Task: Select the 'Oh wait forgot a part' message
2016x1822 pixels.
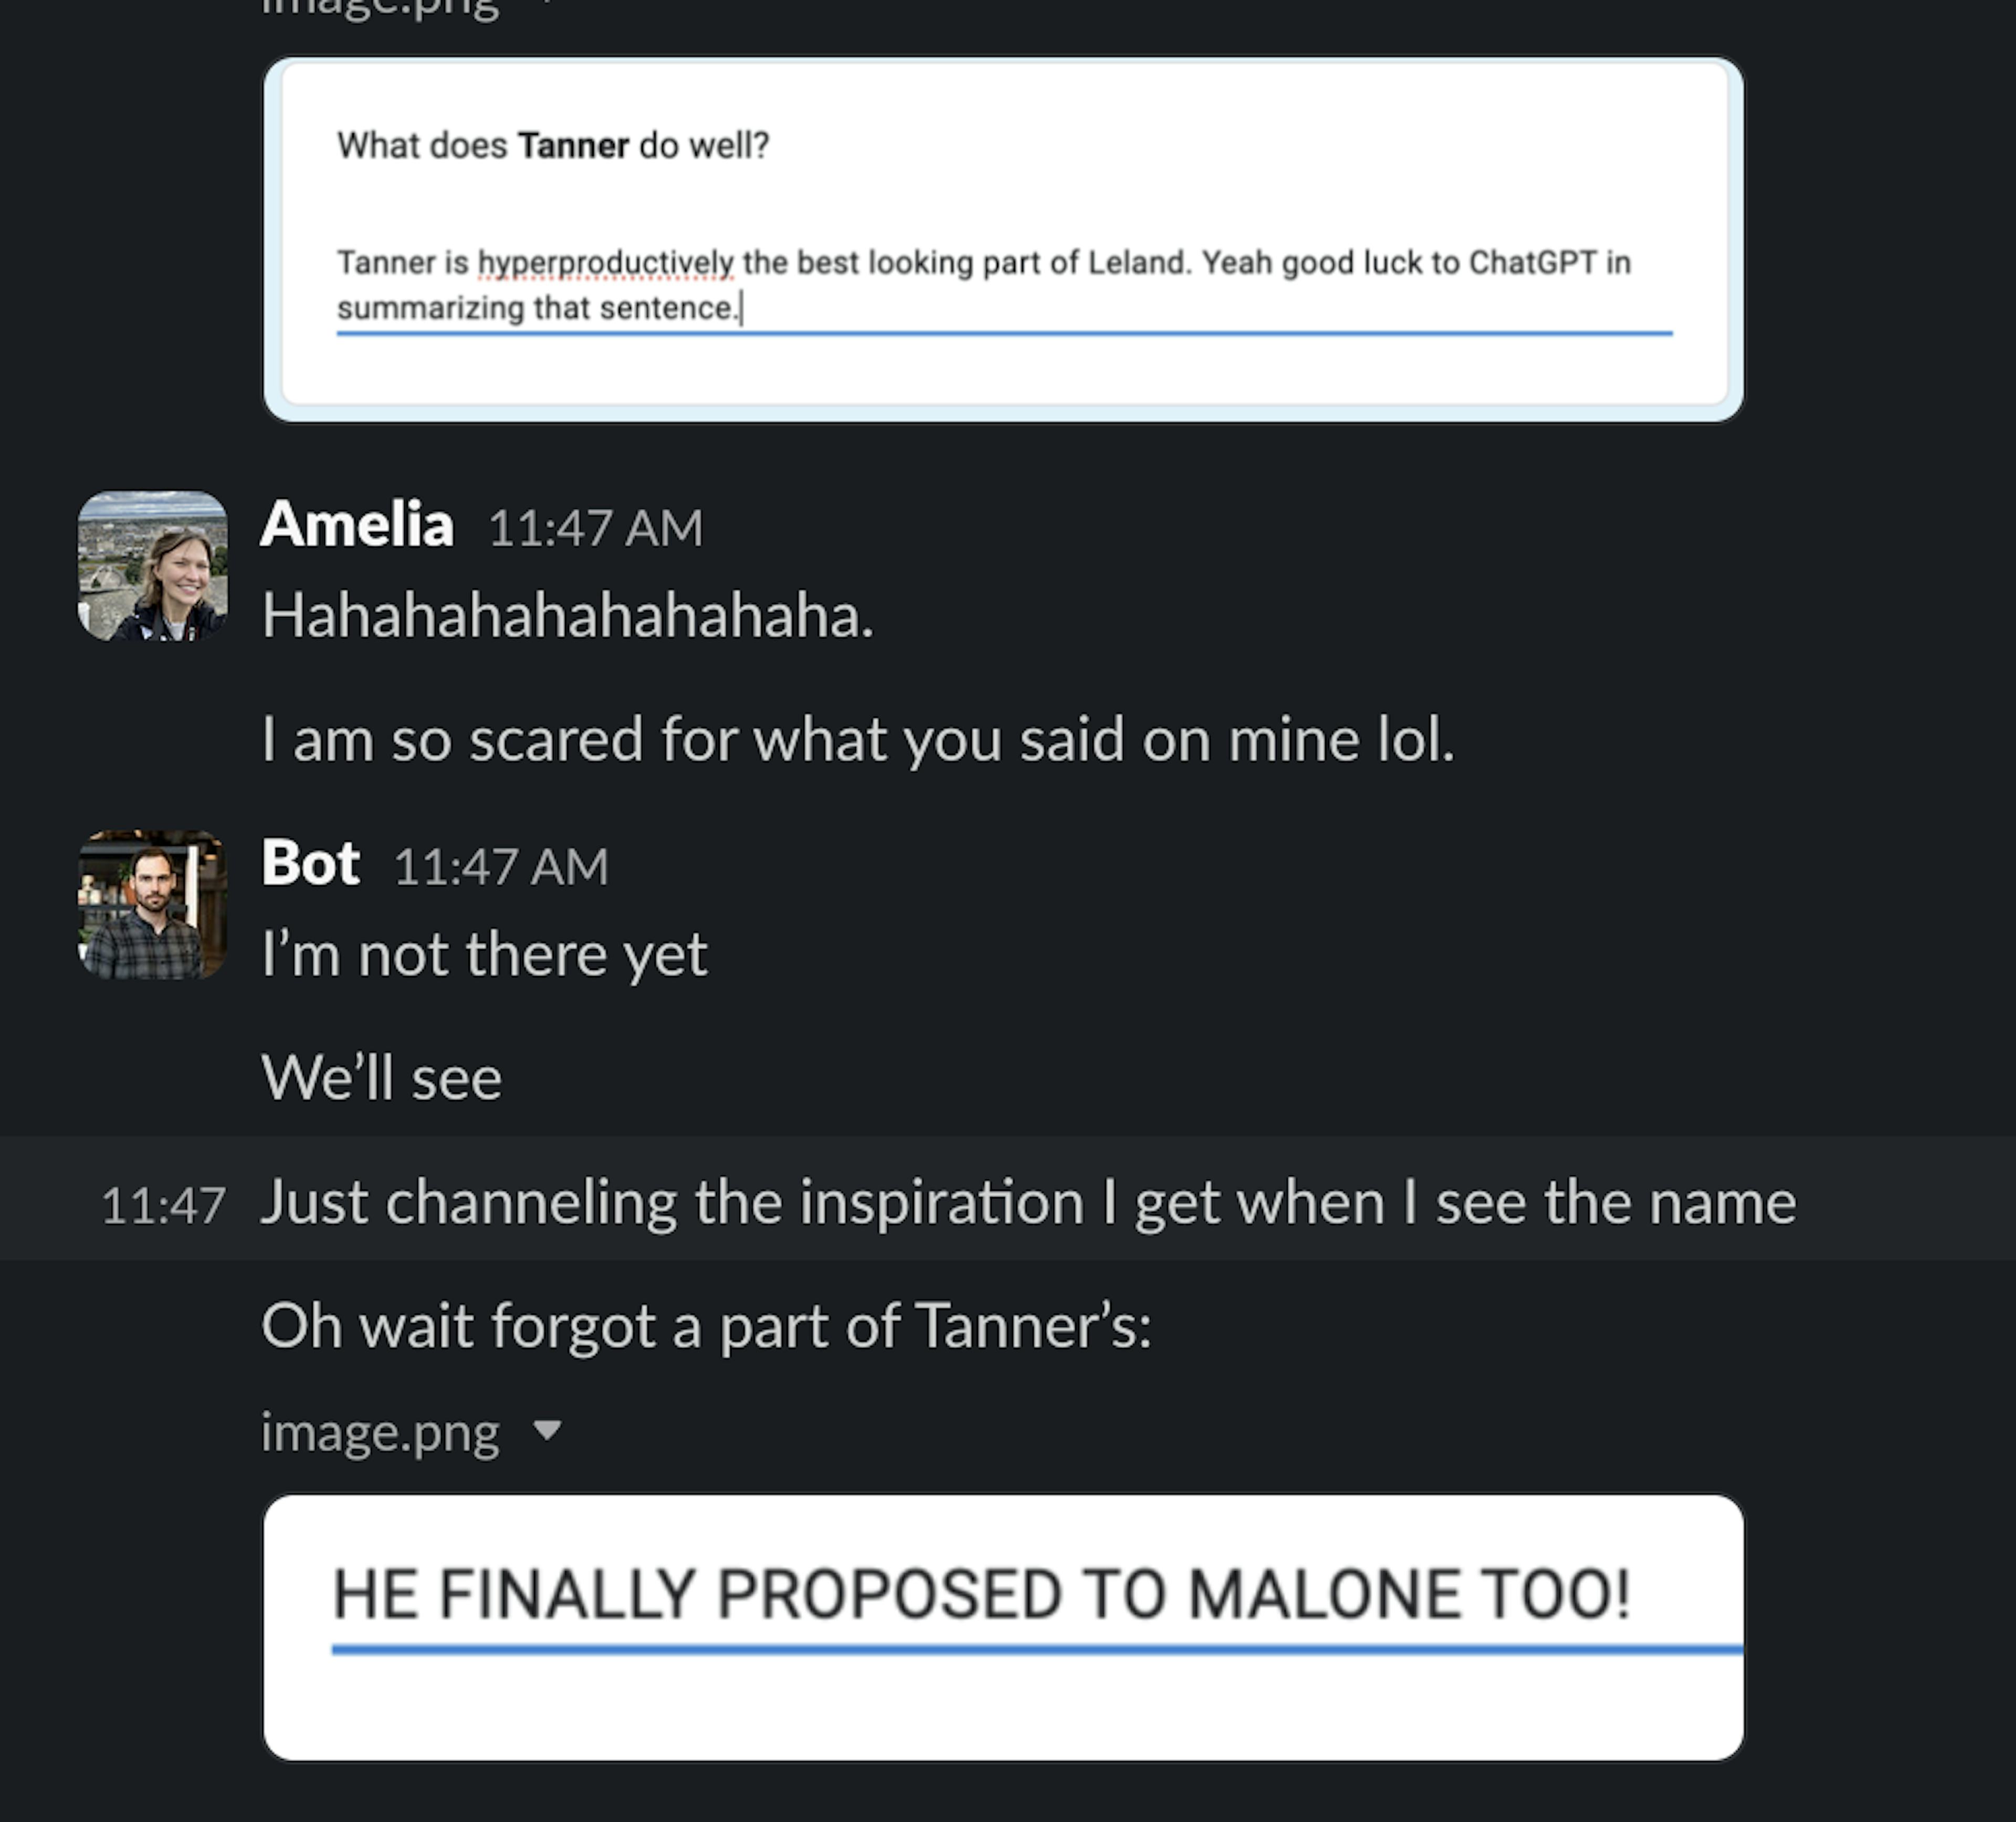Action: pyautogui.click(x=707, y=1327)
